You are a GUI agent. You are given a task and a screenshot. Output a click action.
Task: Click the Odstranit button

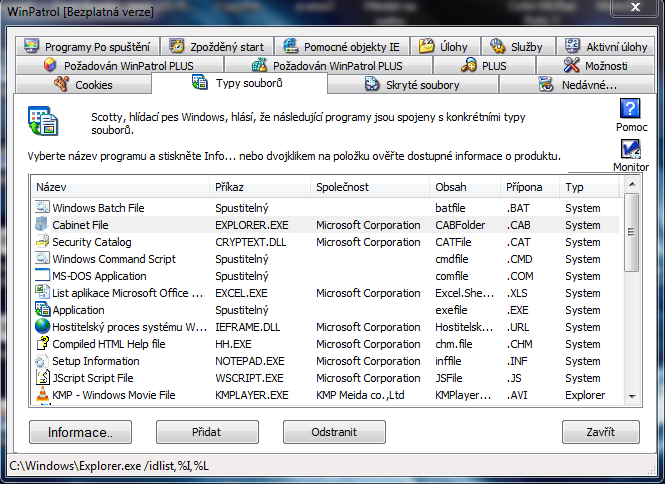[x=334, y=432]
